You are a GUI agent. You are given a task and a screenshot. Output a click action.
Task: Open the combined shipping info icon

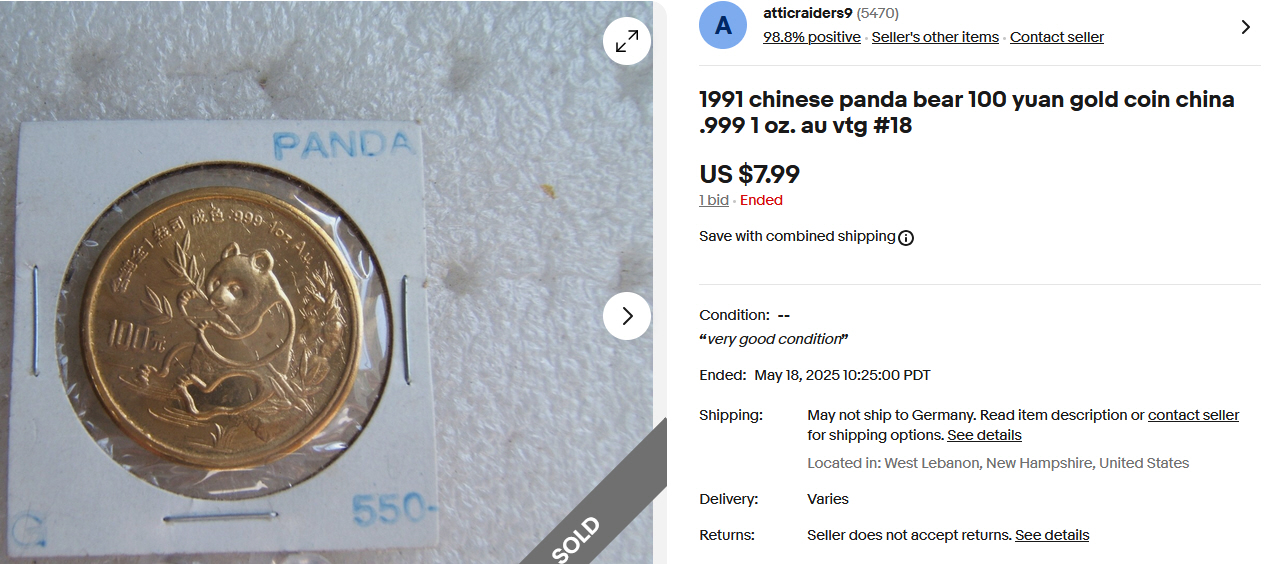pyautogui.click(x=906, y=238)
